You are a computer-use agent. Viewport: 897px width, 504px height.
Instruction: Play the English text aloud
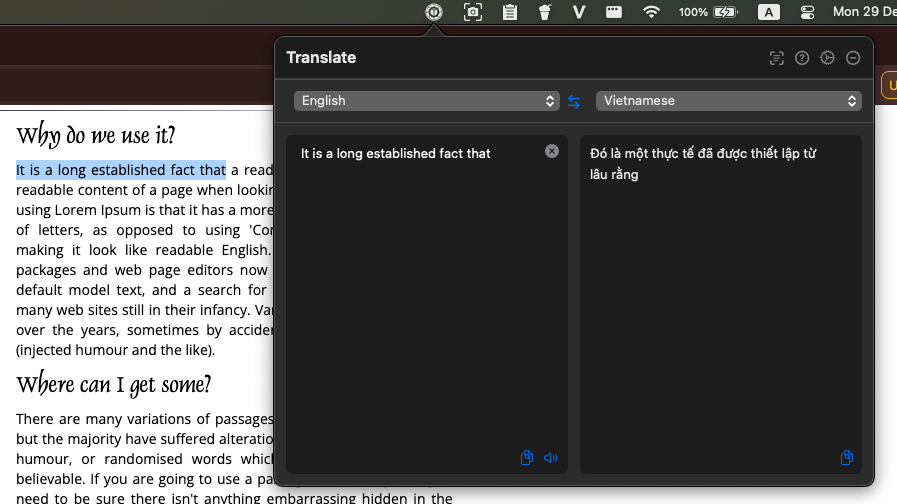[x=550, y=458]
